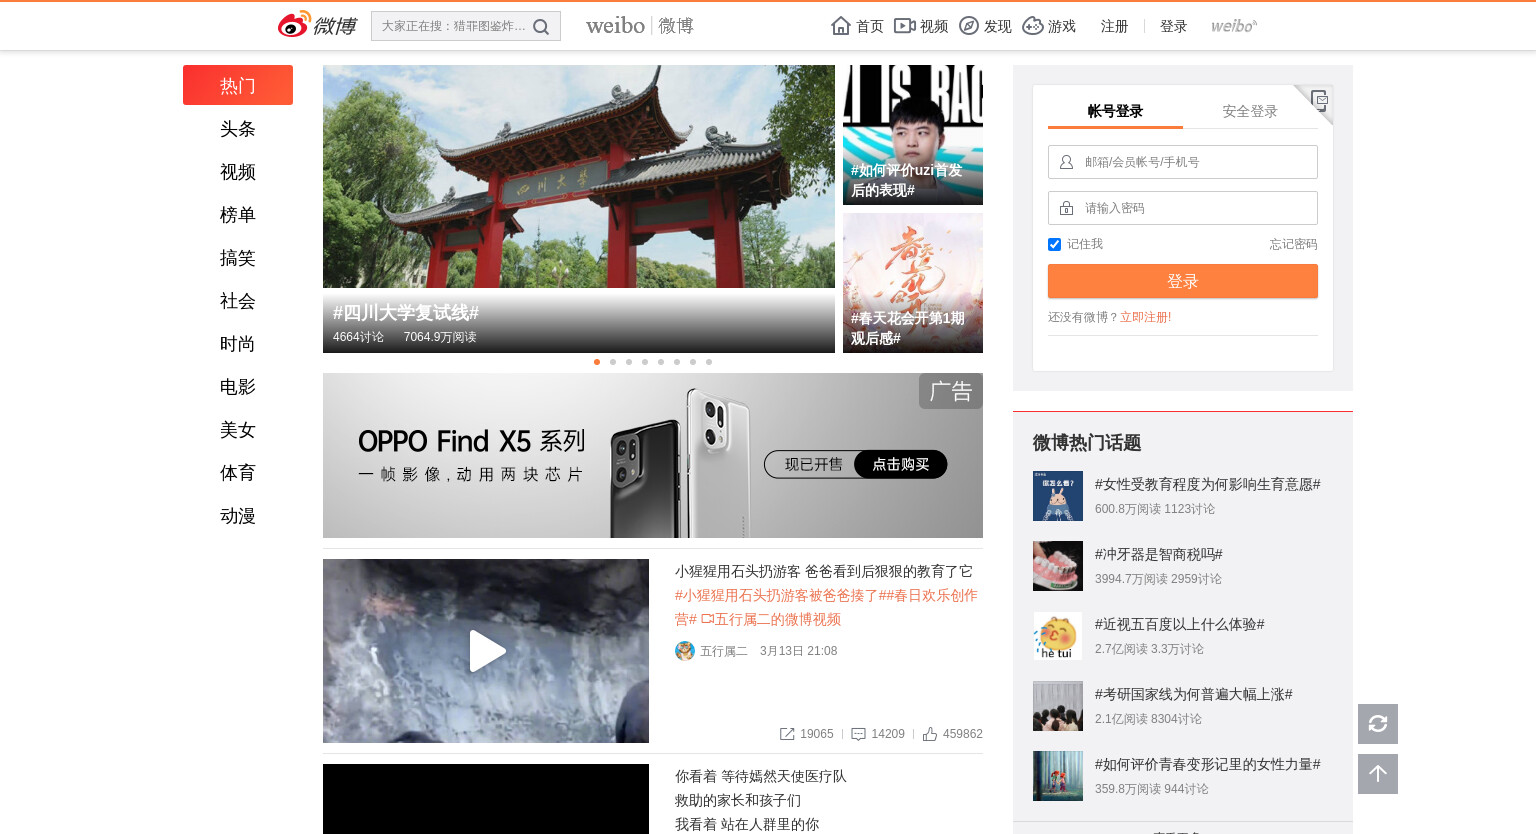The width and height of the screenshot is (1536, 834).
Task: Click the repost icon showing 19065
Action: pyautogui.click(x=787, y=734)
